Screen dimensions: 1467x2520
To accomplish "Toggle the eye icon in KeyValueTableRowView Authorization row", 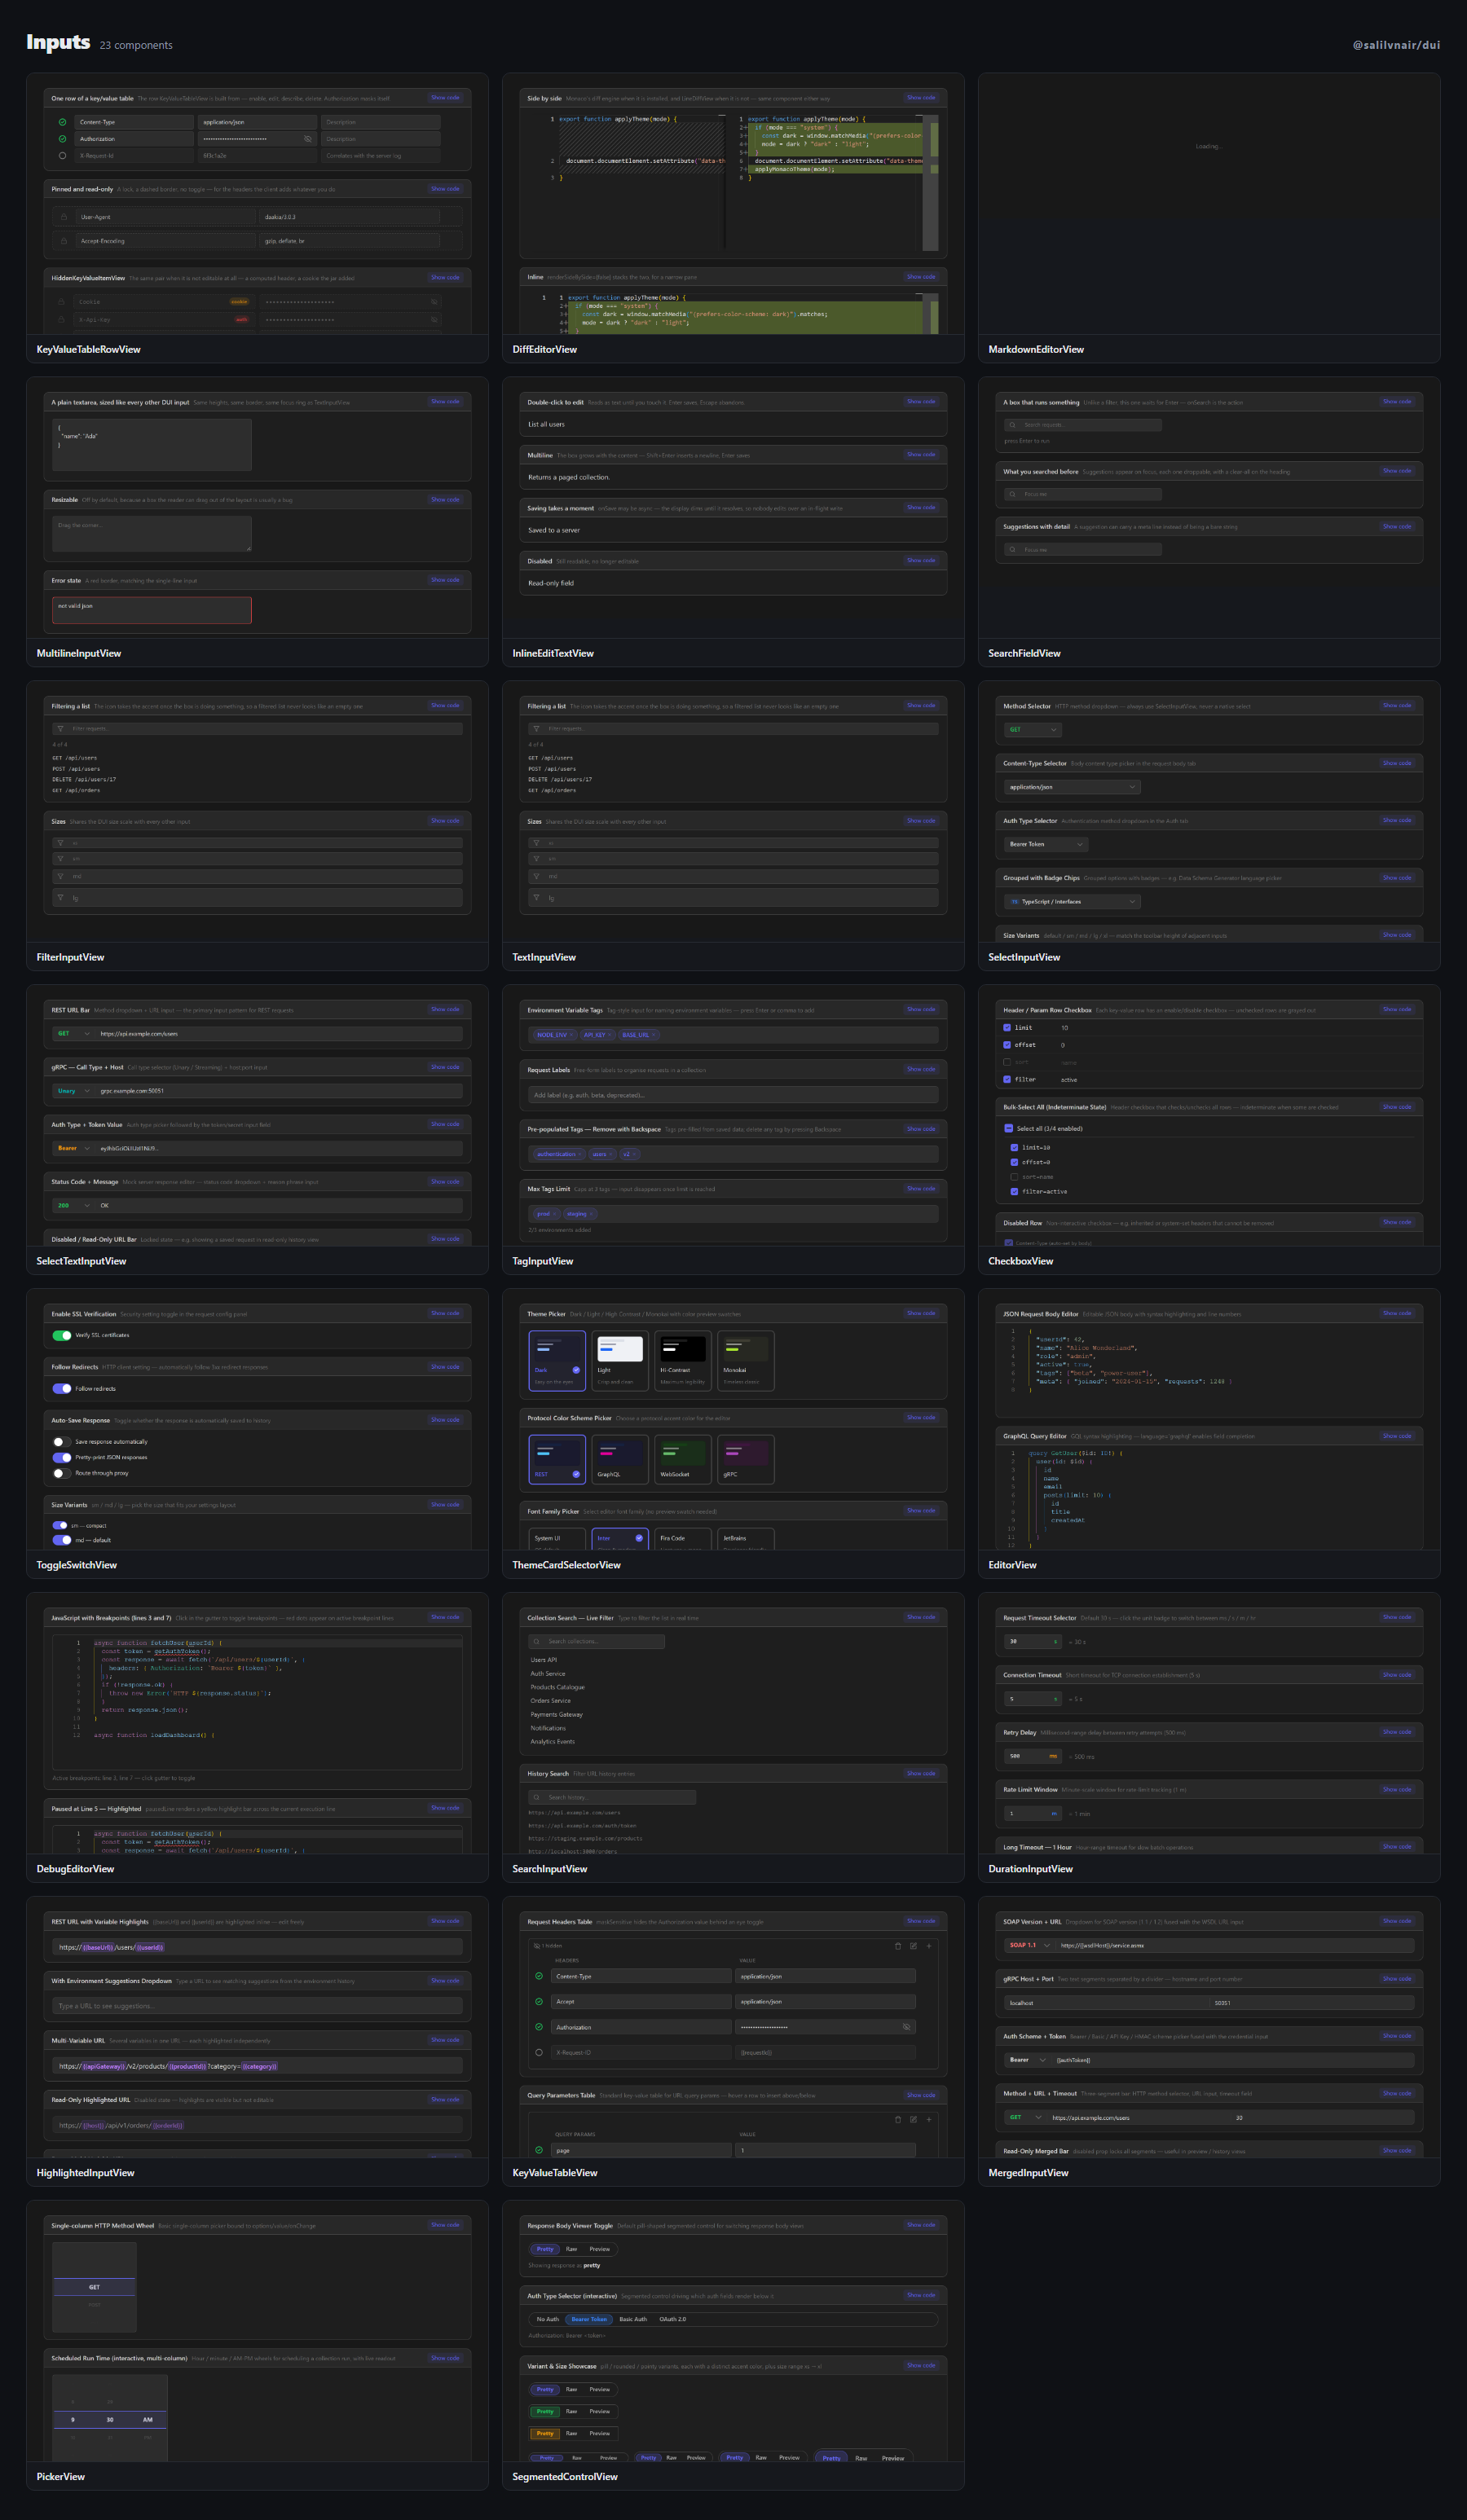I will point(307,139).
